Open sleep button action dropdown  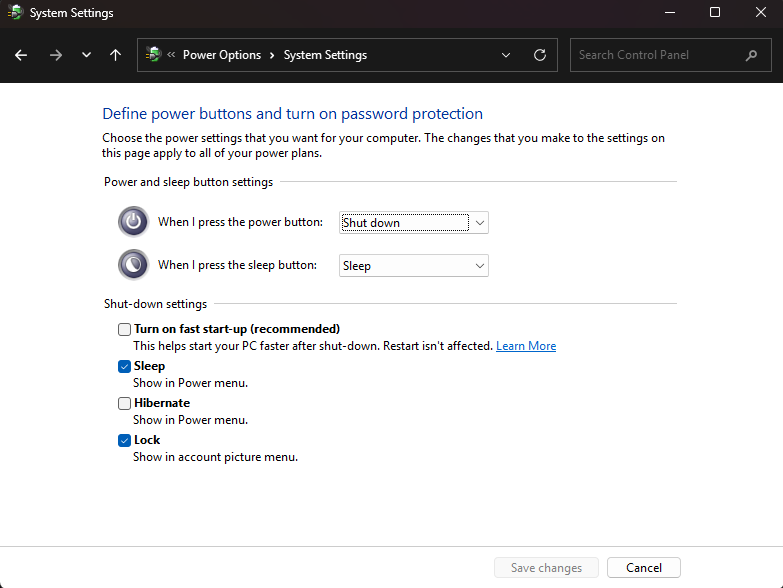click(413, 266)
